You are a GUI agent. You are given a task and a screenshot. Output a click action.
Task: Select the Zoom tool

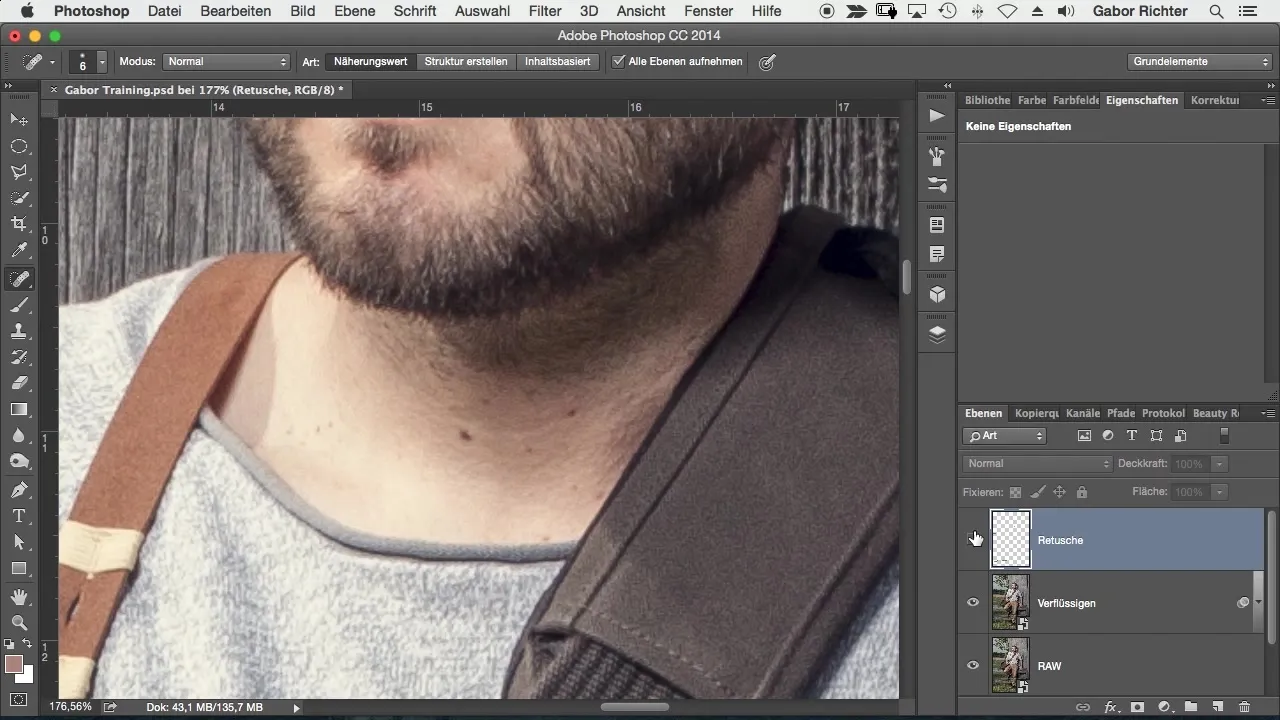pyautogui.click(x=19, y=622)
